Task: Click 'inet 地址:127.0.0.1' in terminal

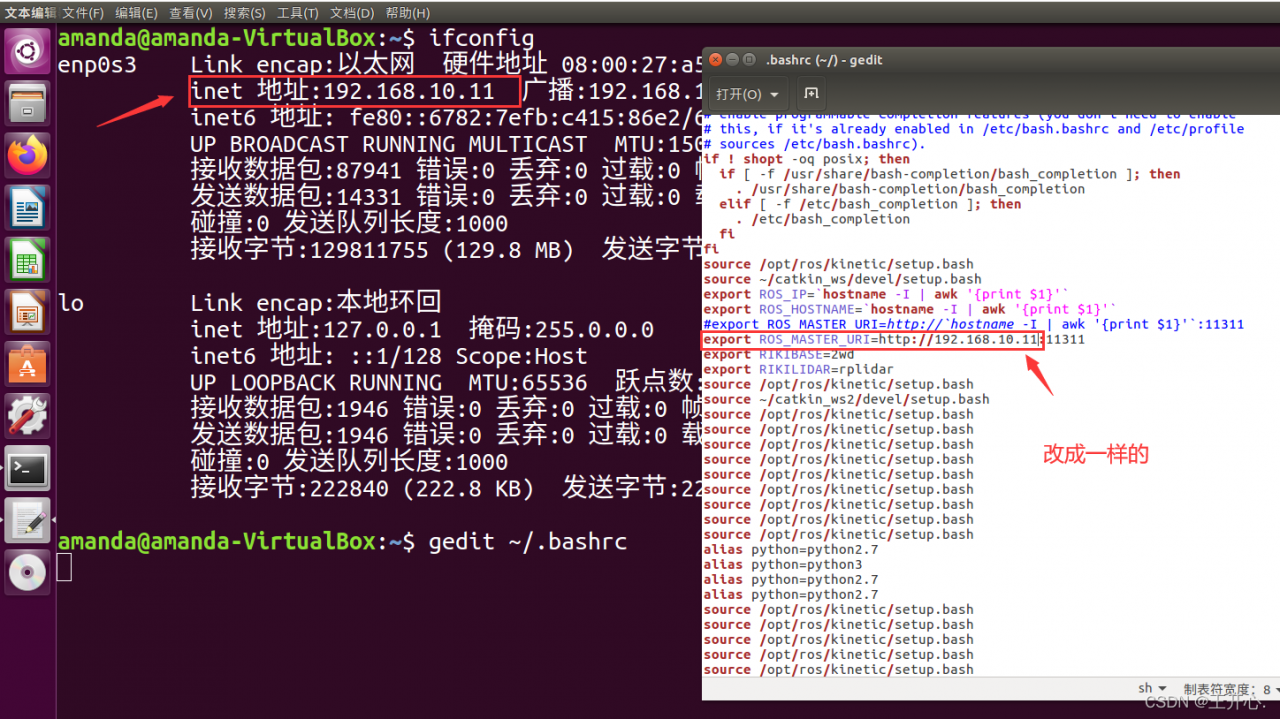Action: [x=315, y=330]
